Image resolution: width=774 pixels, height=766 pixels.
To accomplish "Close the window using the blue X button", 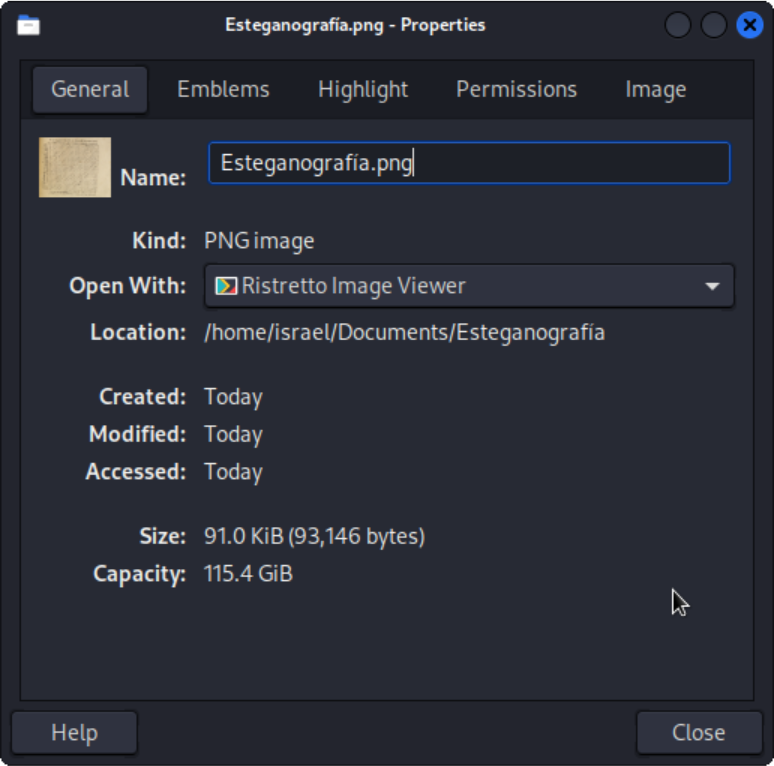I will (749, 25).
